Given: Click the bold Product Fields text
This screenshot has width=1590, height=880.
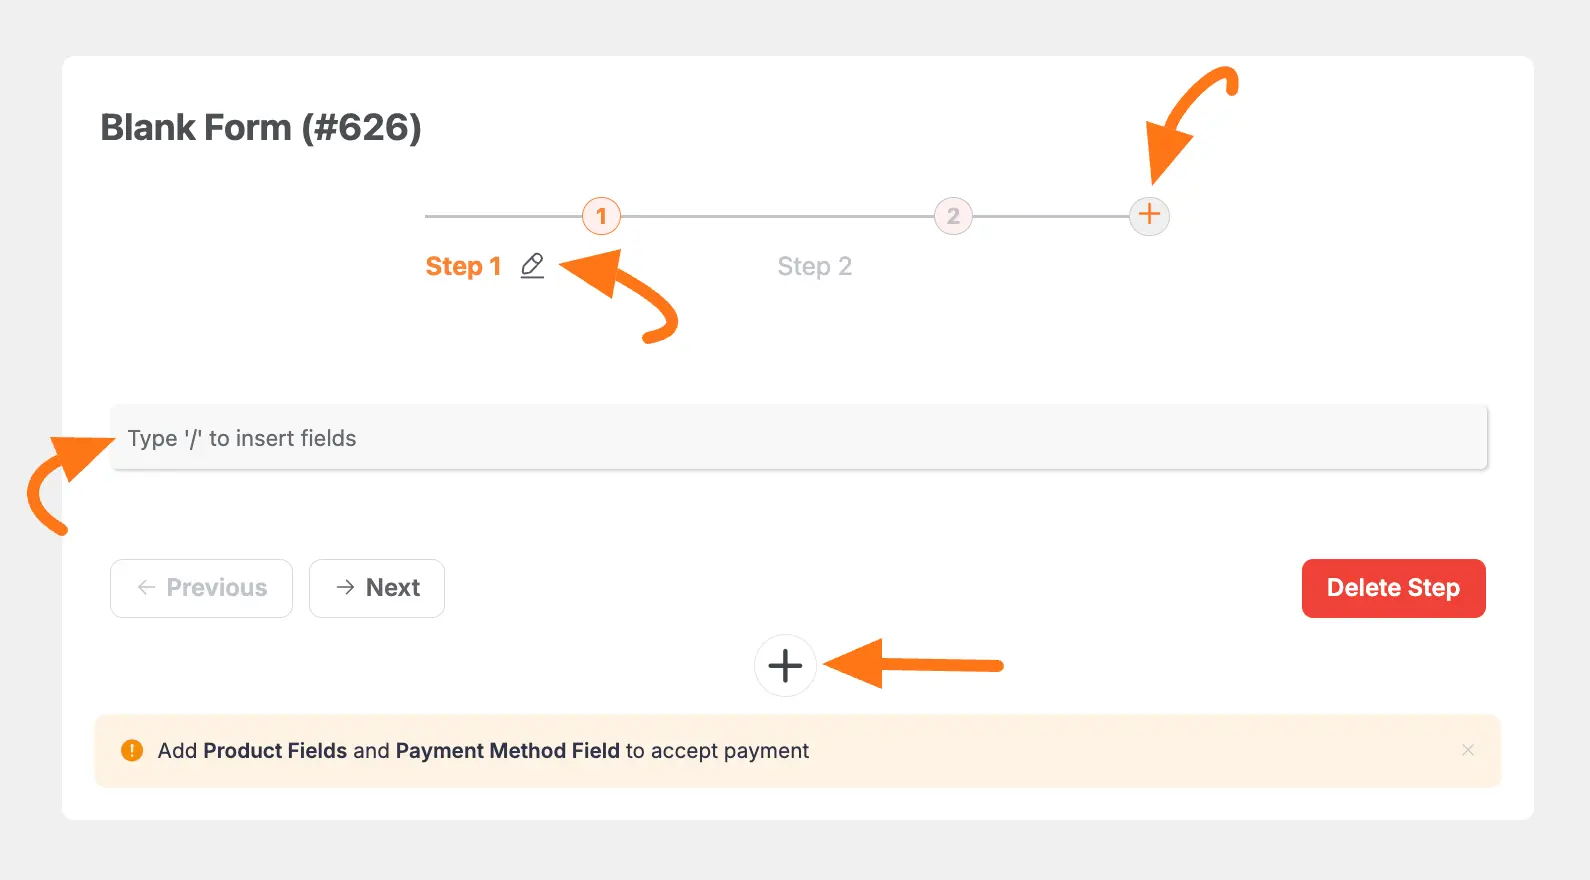Looking at the screenshot, I should pyautogui.click(x=275, y=751).
